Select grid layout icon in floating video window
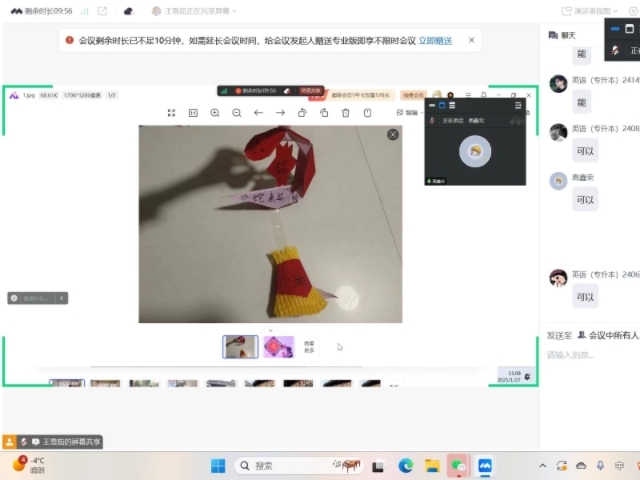This screenshot has width=640, height=480. click(x=452, y=105)
